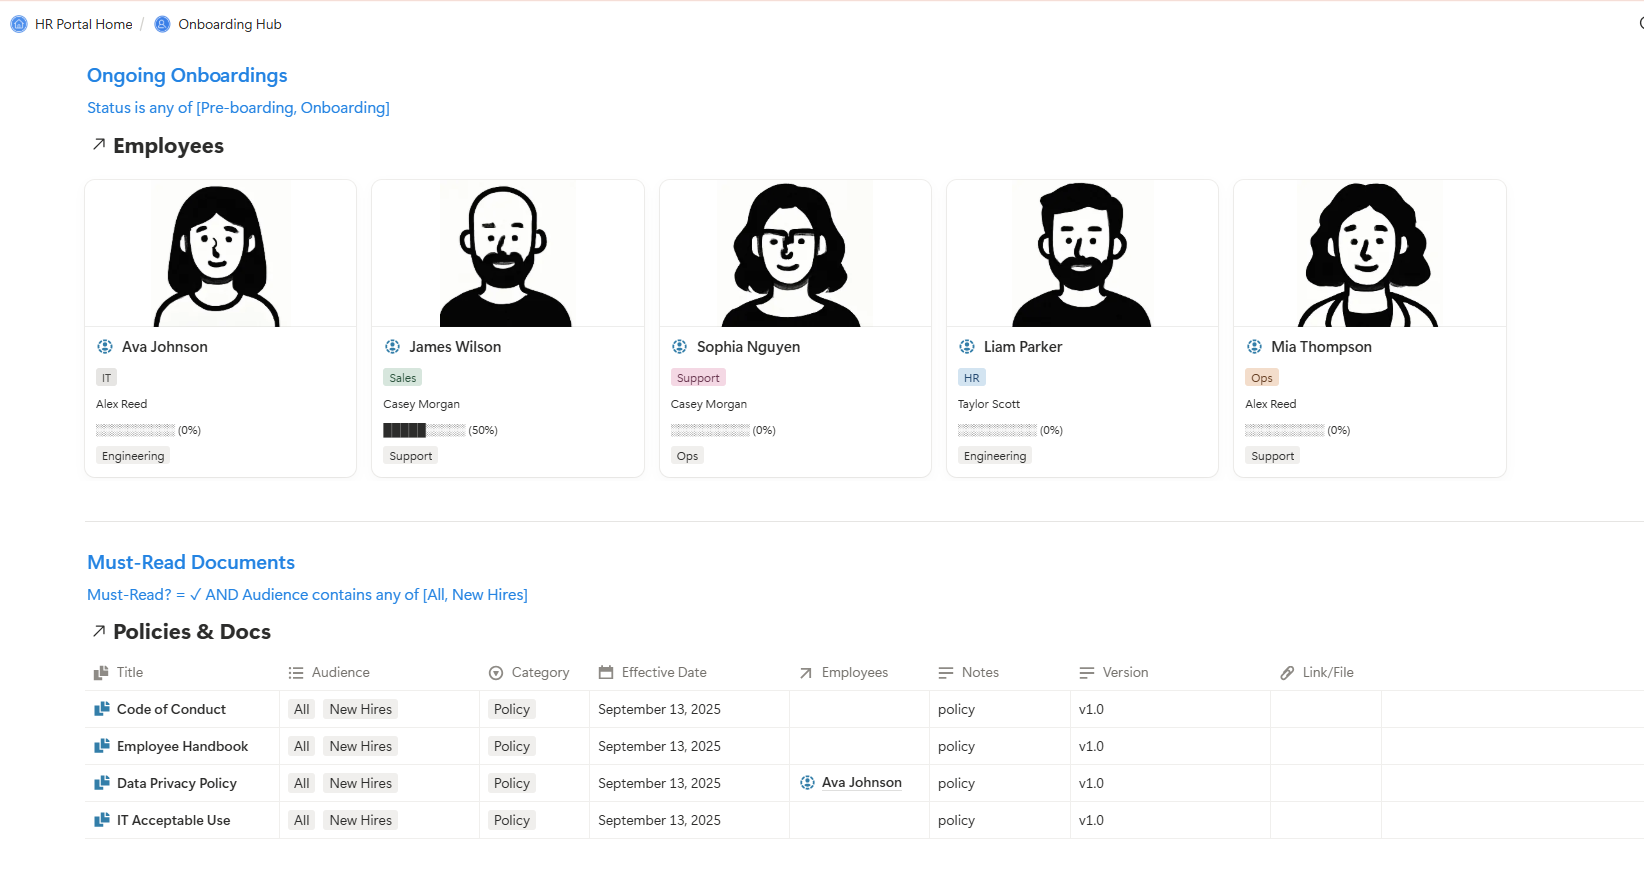Click the HR tag on Liam Parker's card
Screen dimensions: 1644x874
click(972, 378)
